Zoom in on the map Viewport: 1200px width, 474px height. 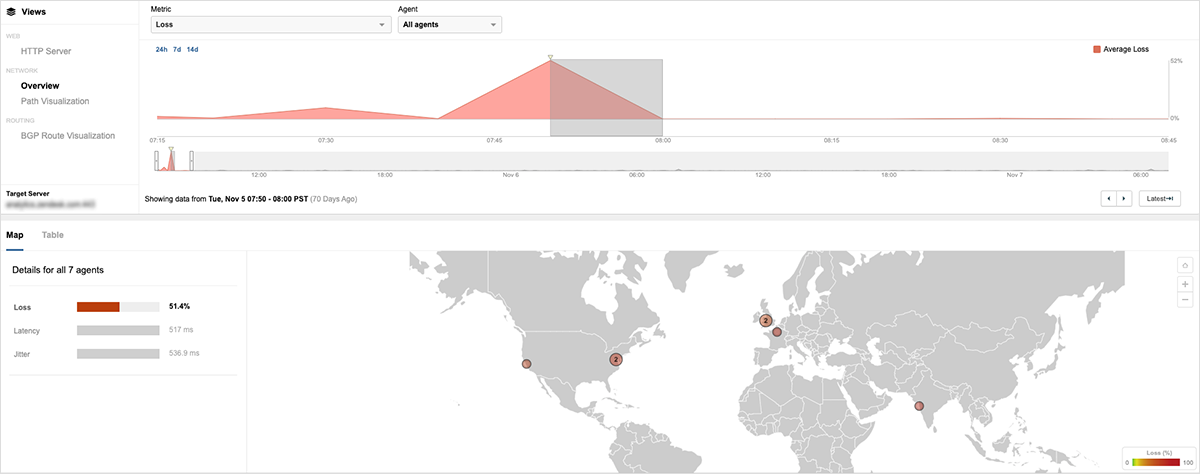point(1185,284)
